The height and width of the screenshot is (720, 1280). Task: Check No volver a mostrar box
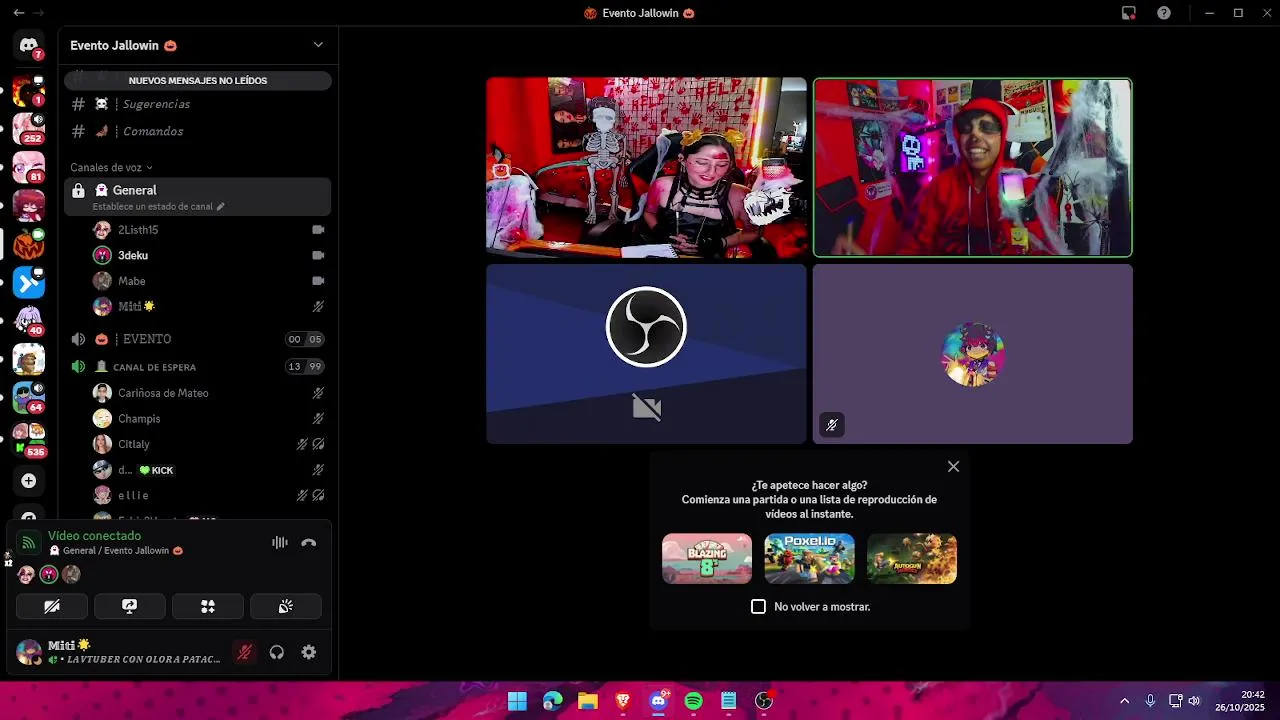[x=758, y=607]
